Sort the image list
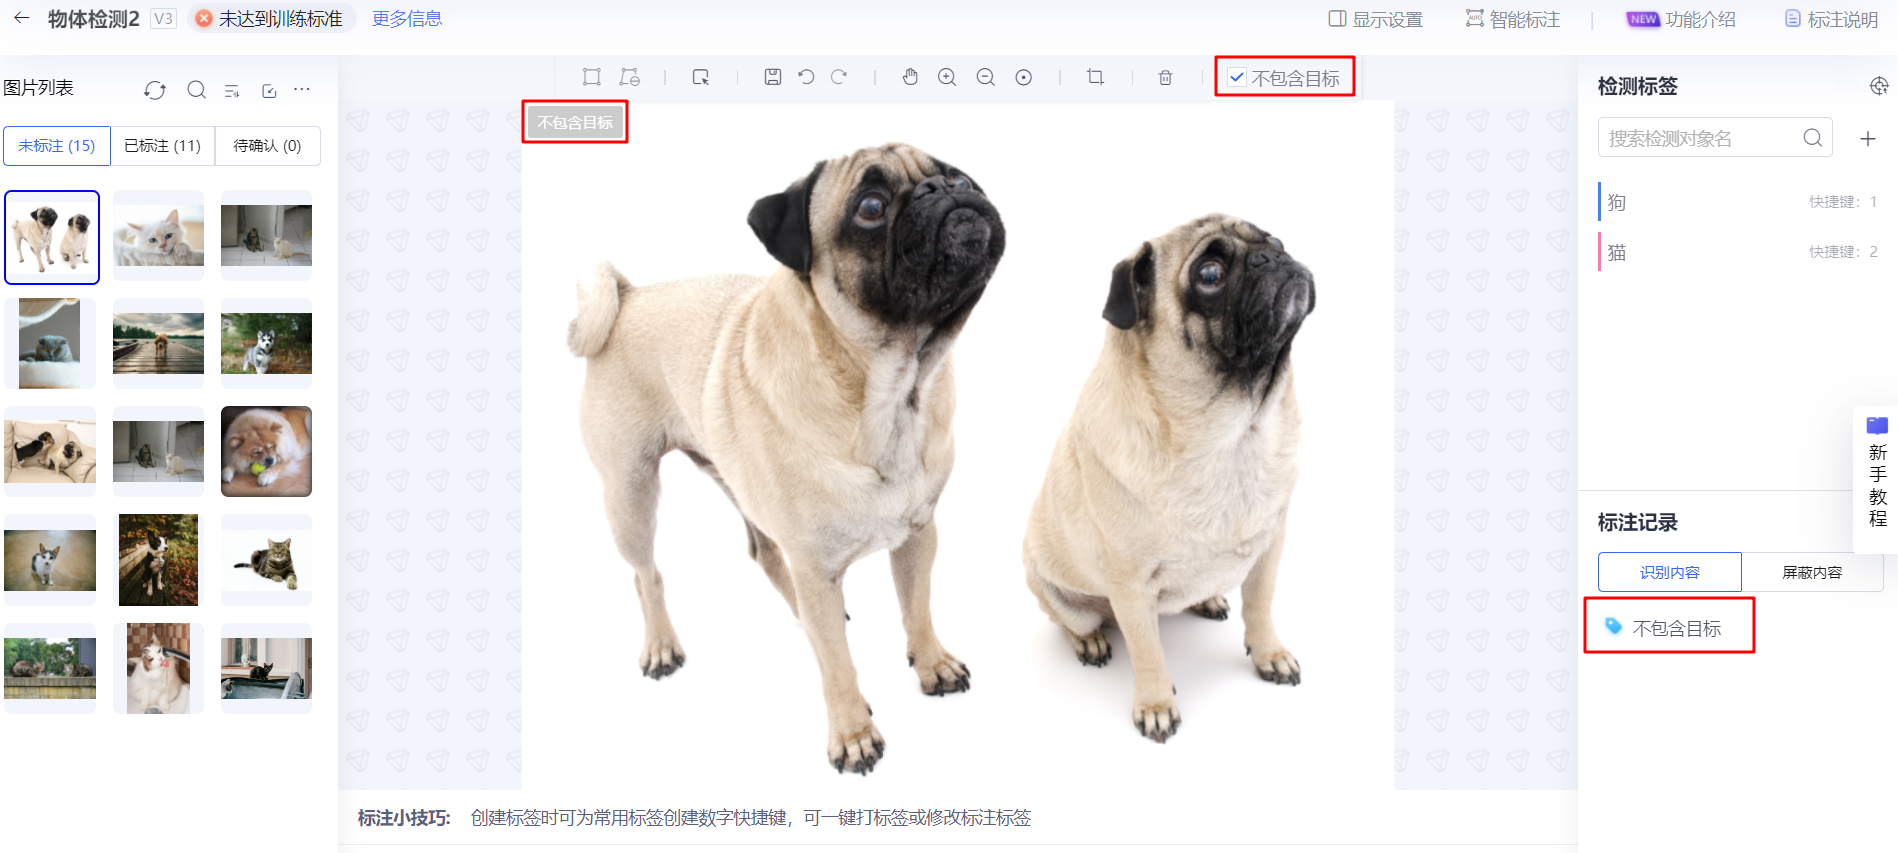The width and height of the screenshot is (1898, 853). click(232, 91)
